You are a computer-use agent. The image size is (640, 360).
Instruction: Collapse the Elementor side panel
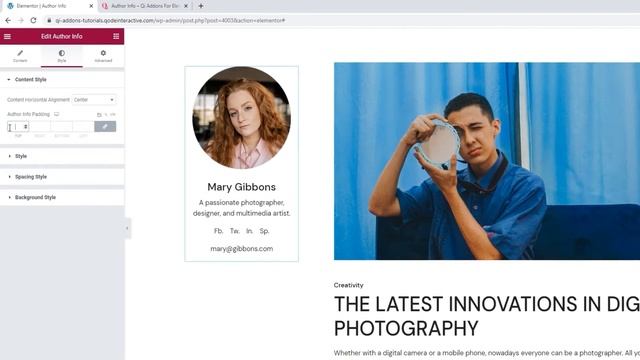[127, 228]
